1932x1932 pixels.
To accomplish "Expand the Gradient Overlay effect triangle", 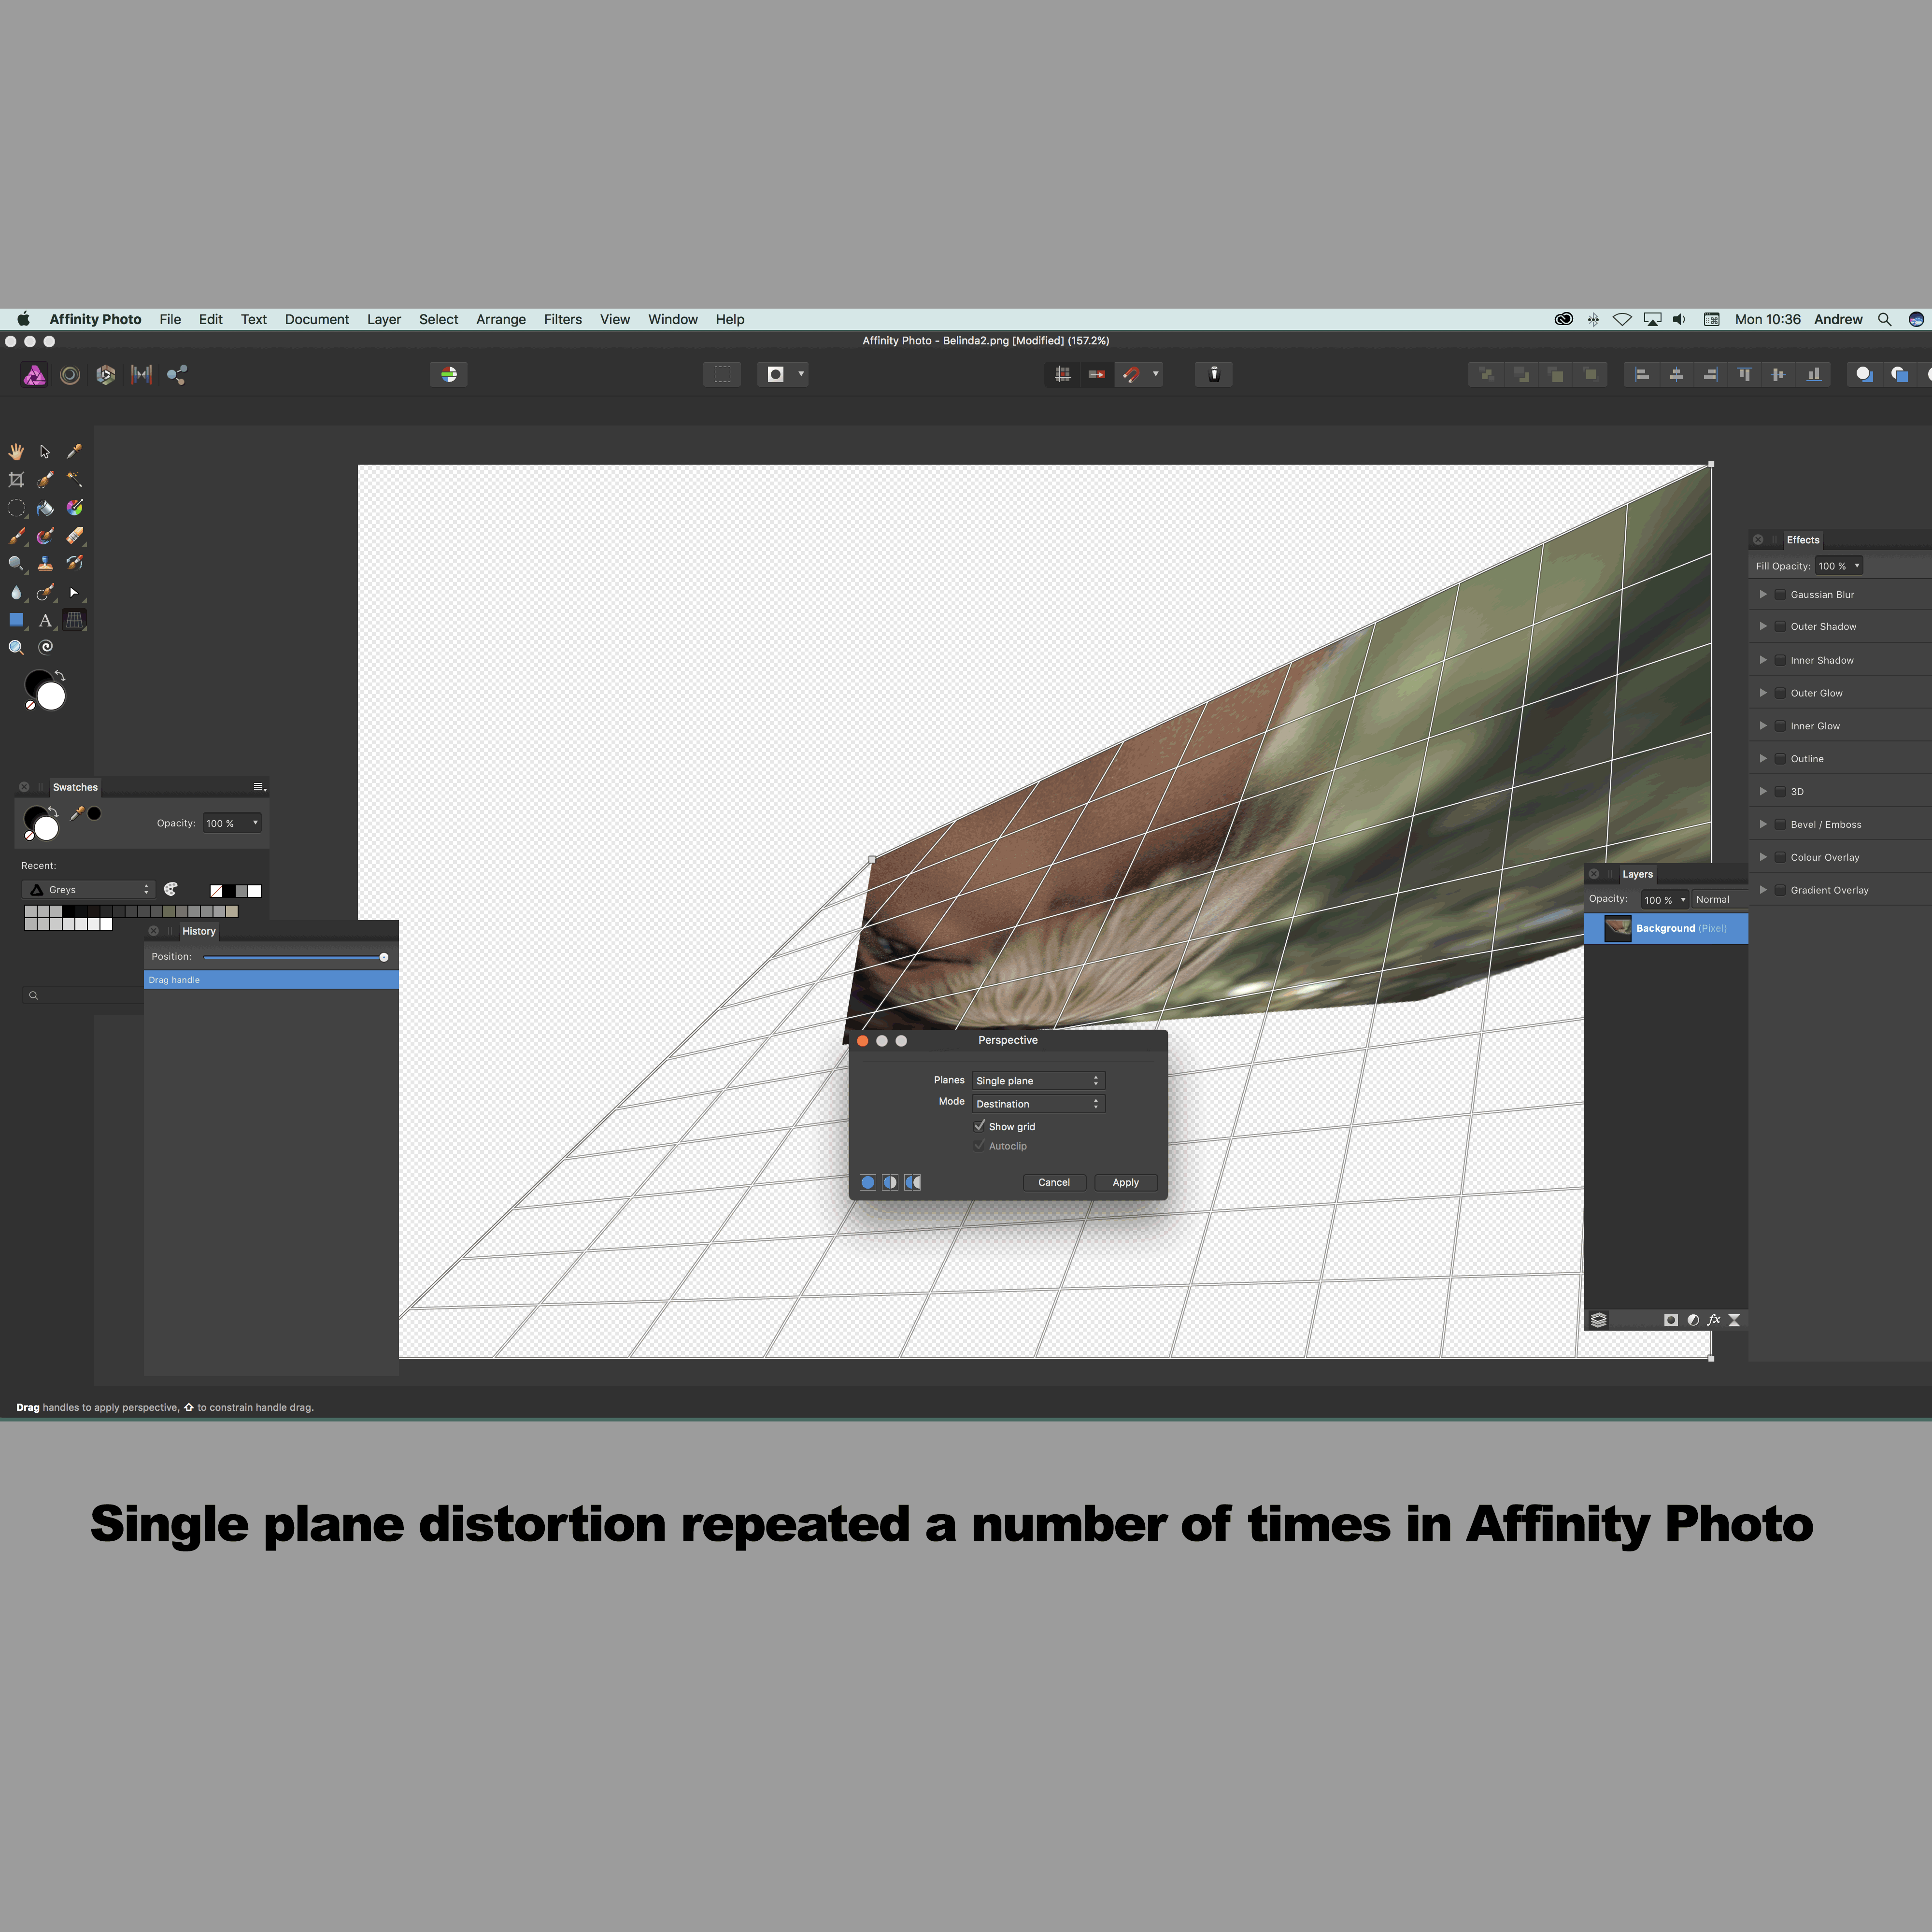I will coord(1763,890).
